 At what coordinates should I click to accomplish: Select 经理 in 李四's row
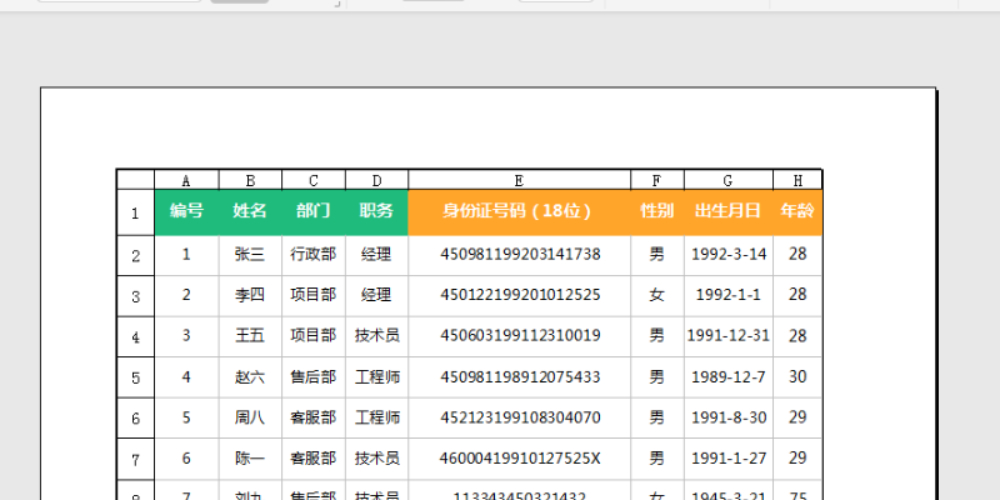[376, 295]
